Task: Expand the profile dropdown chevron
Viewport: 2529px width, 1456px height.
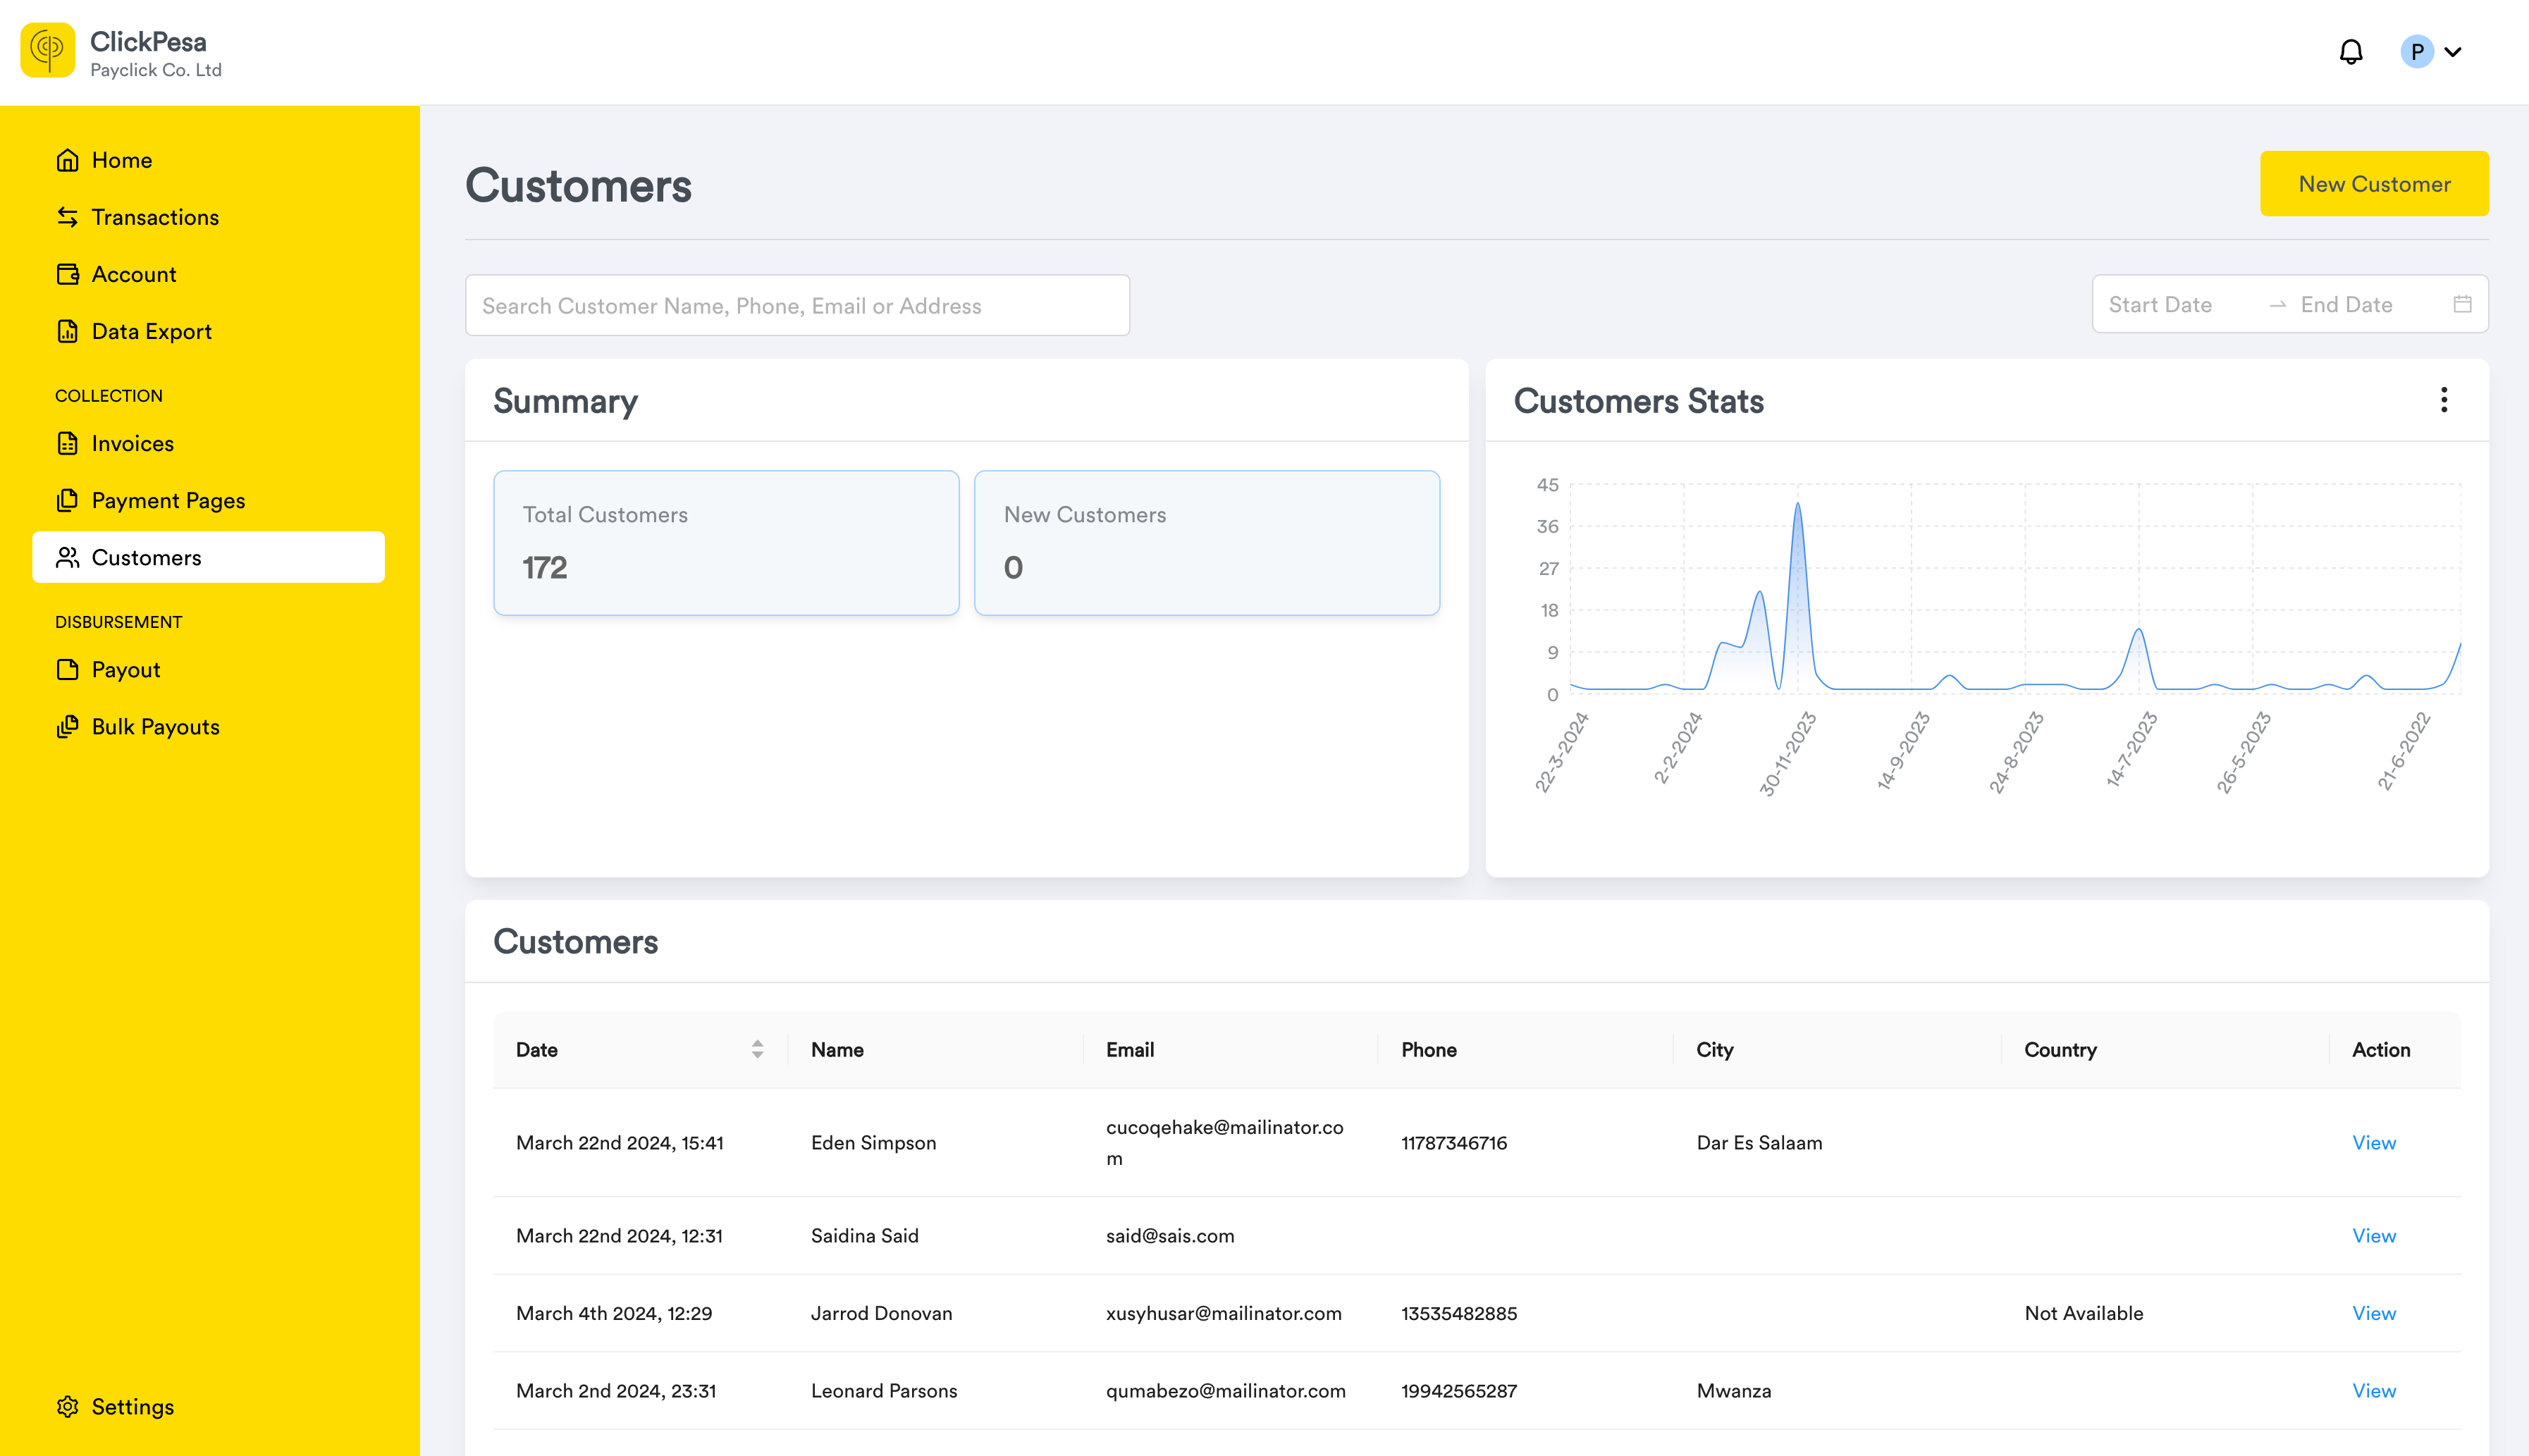Action: 2453,52
